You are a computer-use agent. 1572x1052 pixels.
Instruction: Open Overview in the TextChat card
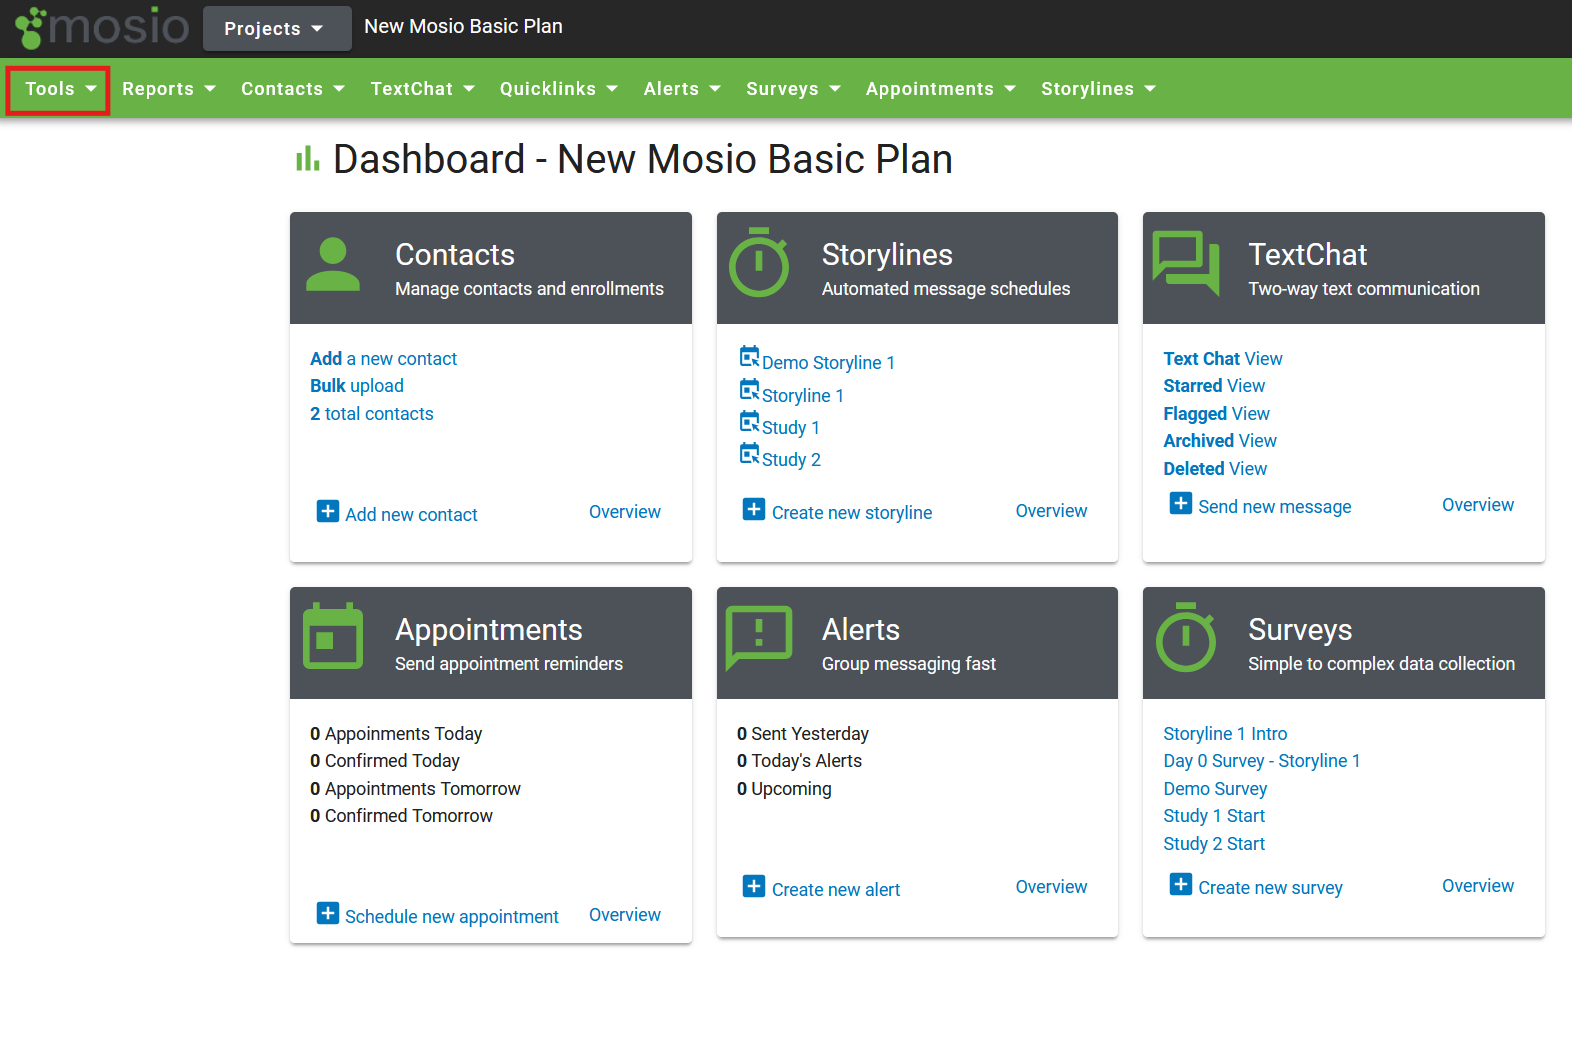[x=1478, y=505]
